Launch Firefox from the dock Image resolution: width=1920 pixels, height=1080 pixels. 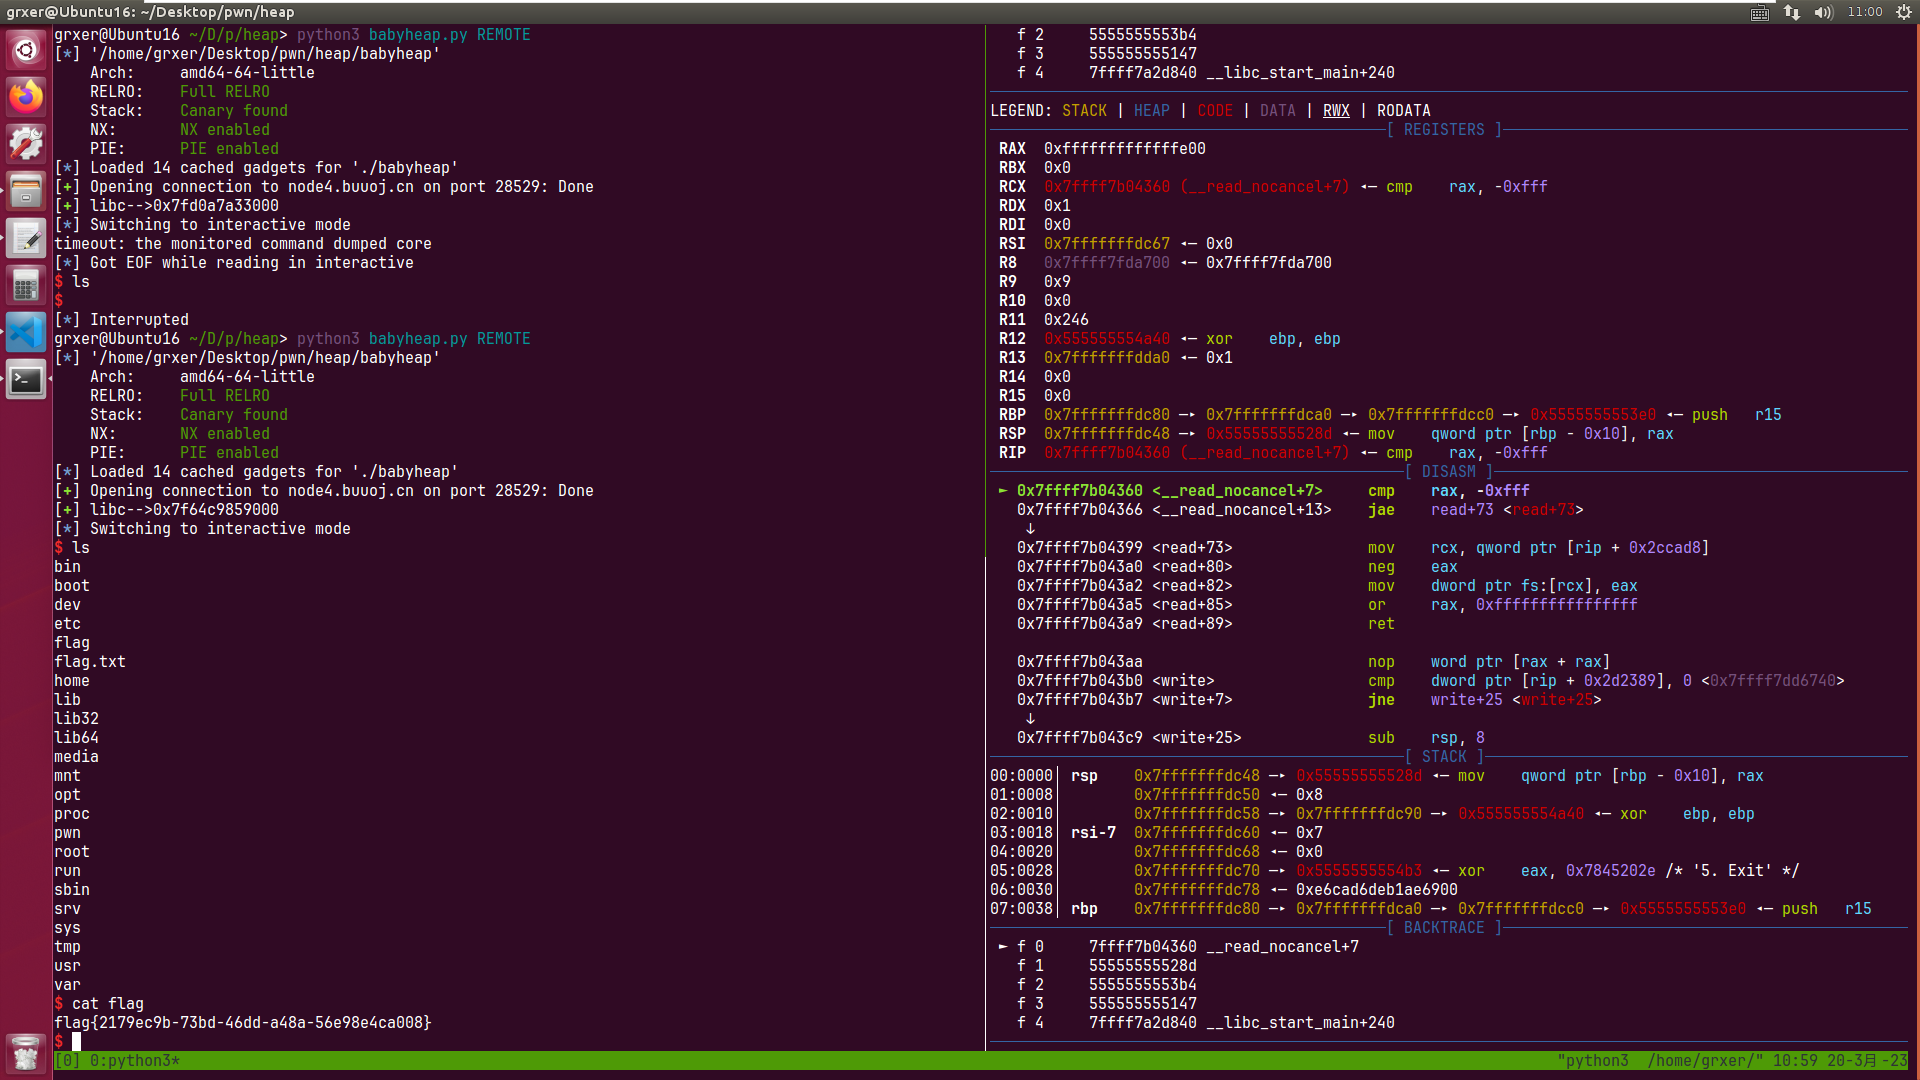pos(26,96)
